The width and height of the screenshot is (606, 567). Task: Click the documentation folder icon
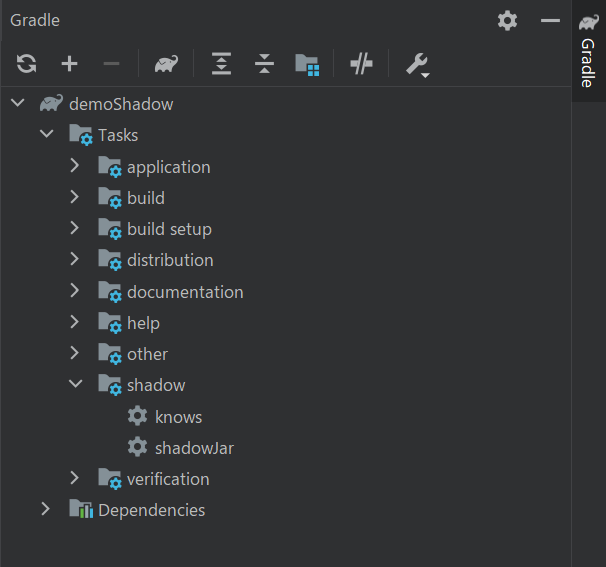coord(110,291)
